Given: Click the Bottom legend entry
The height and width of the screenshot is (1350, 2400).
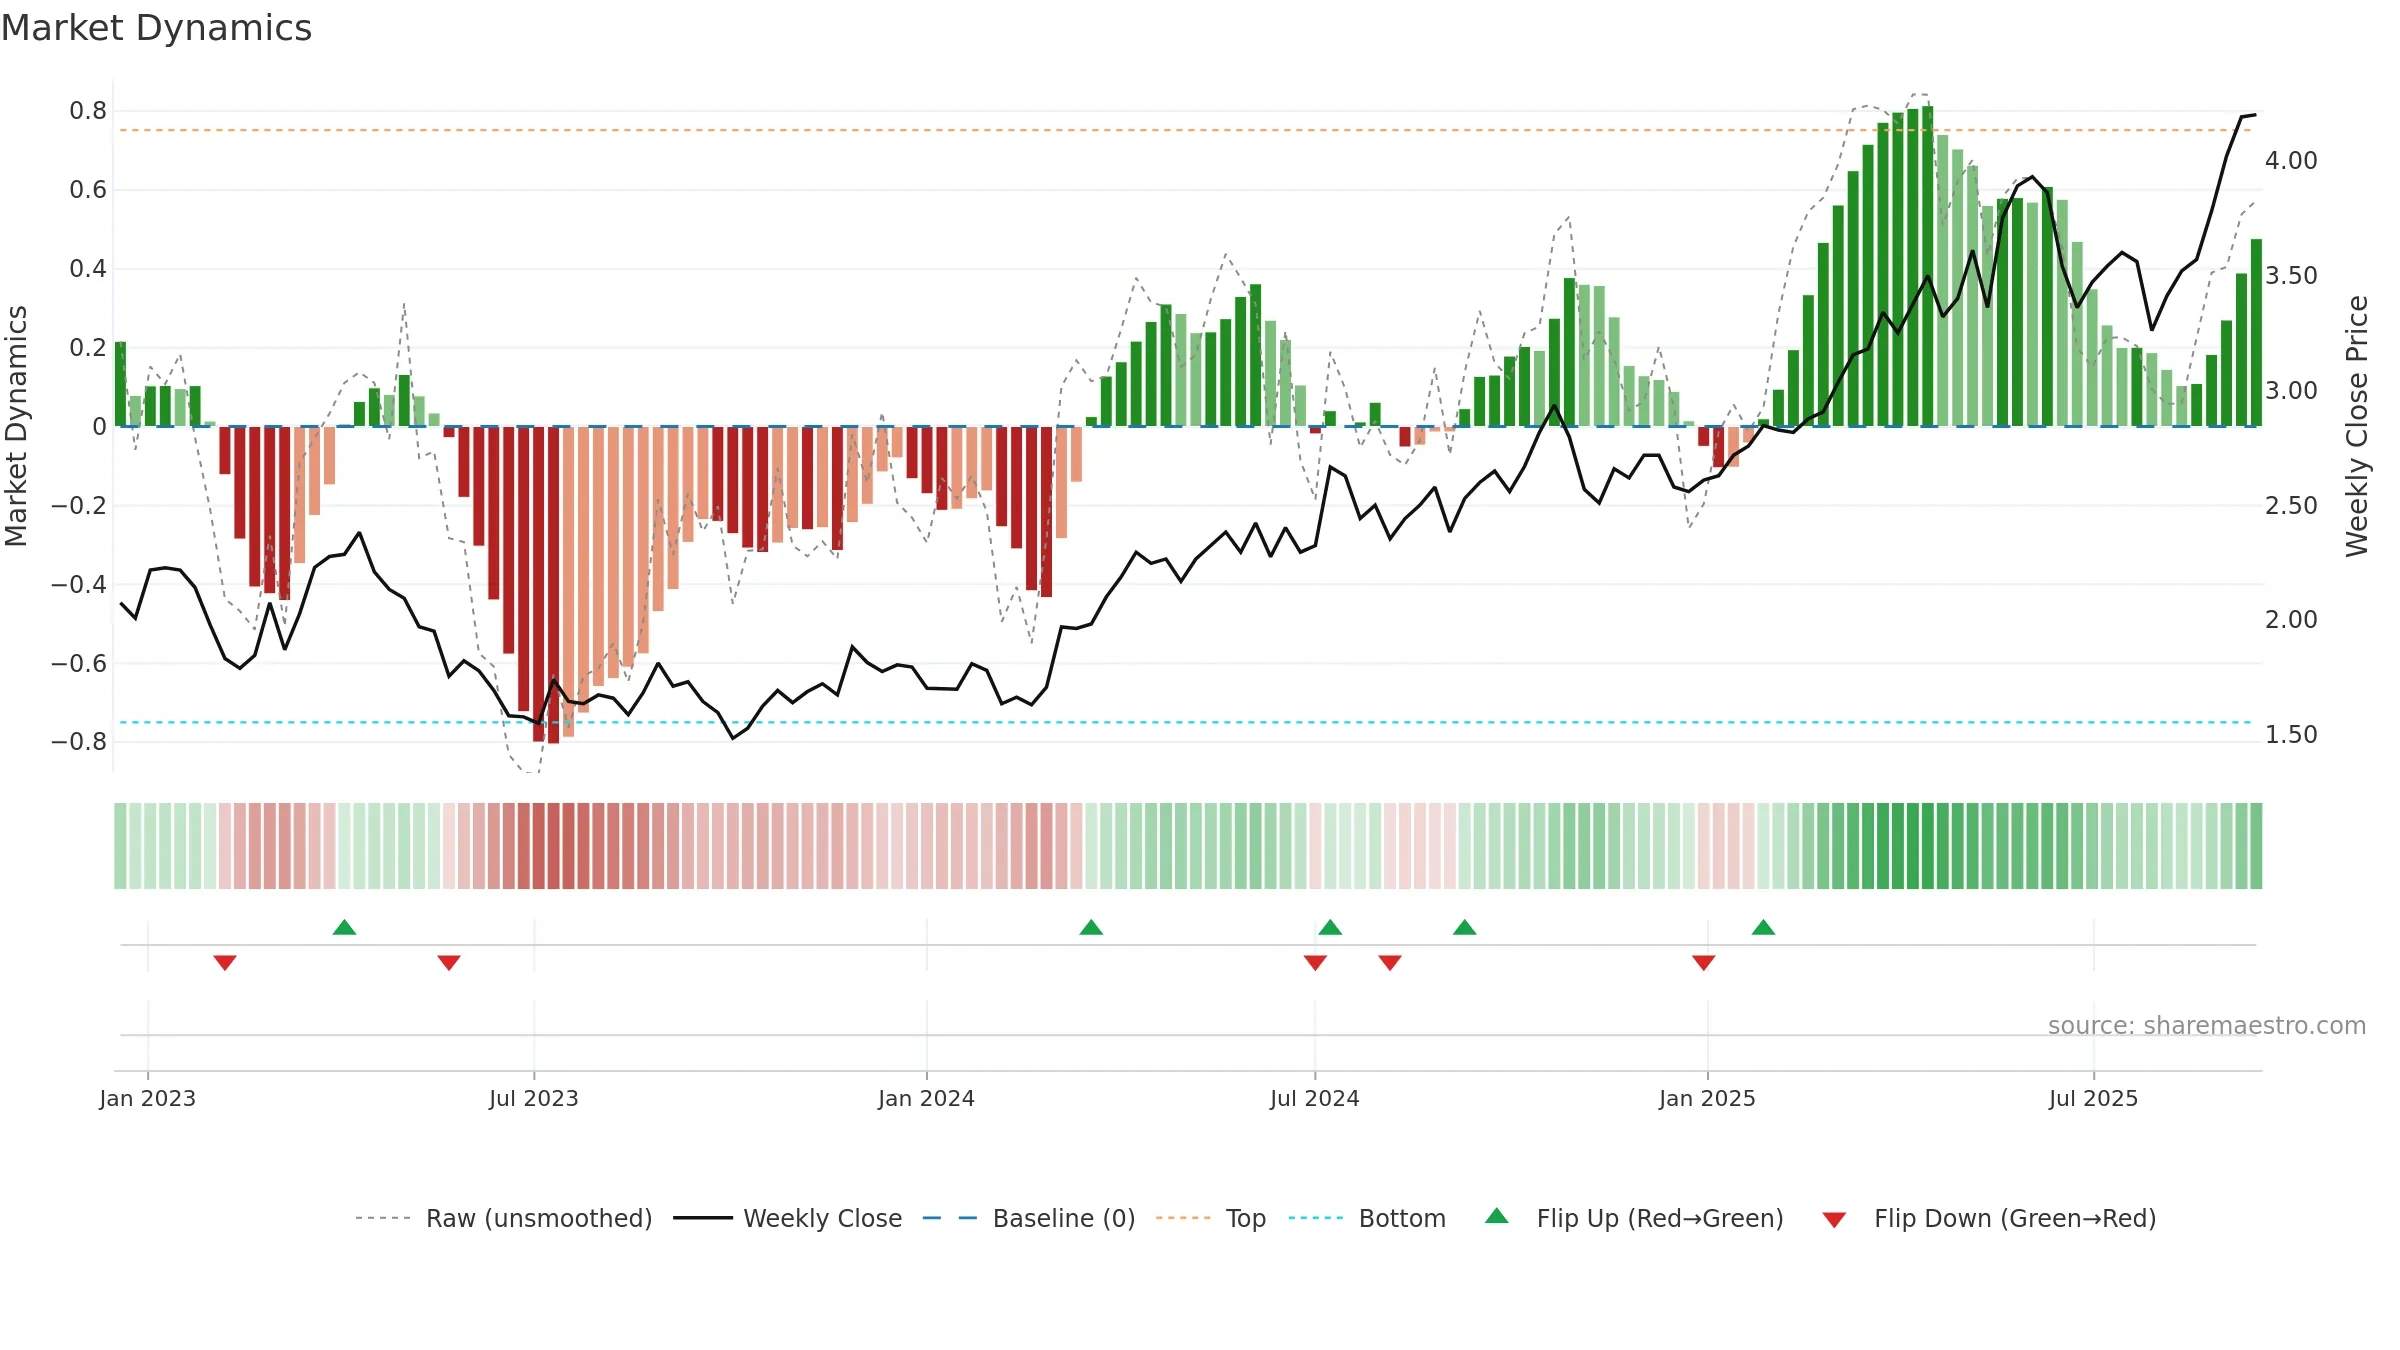Looking at the screenshot, I should (1367, 1218).
